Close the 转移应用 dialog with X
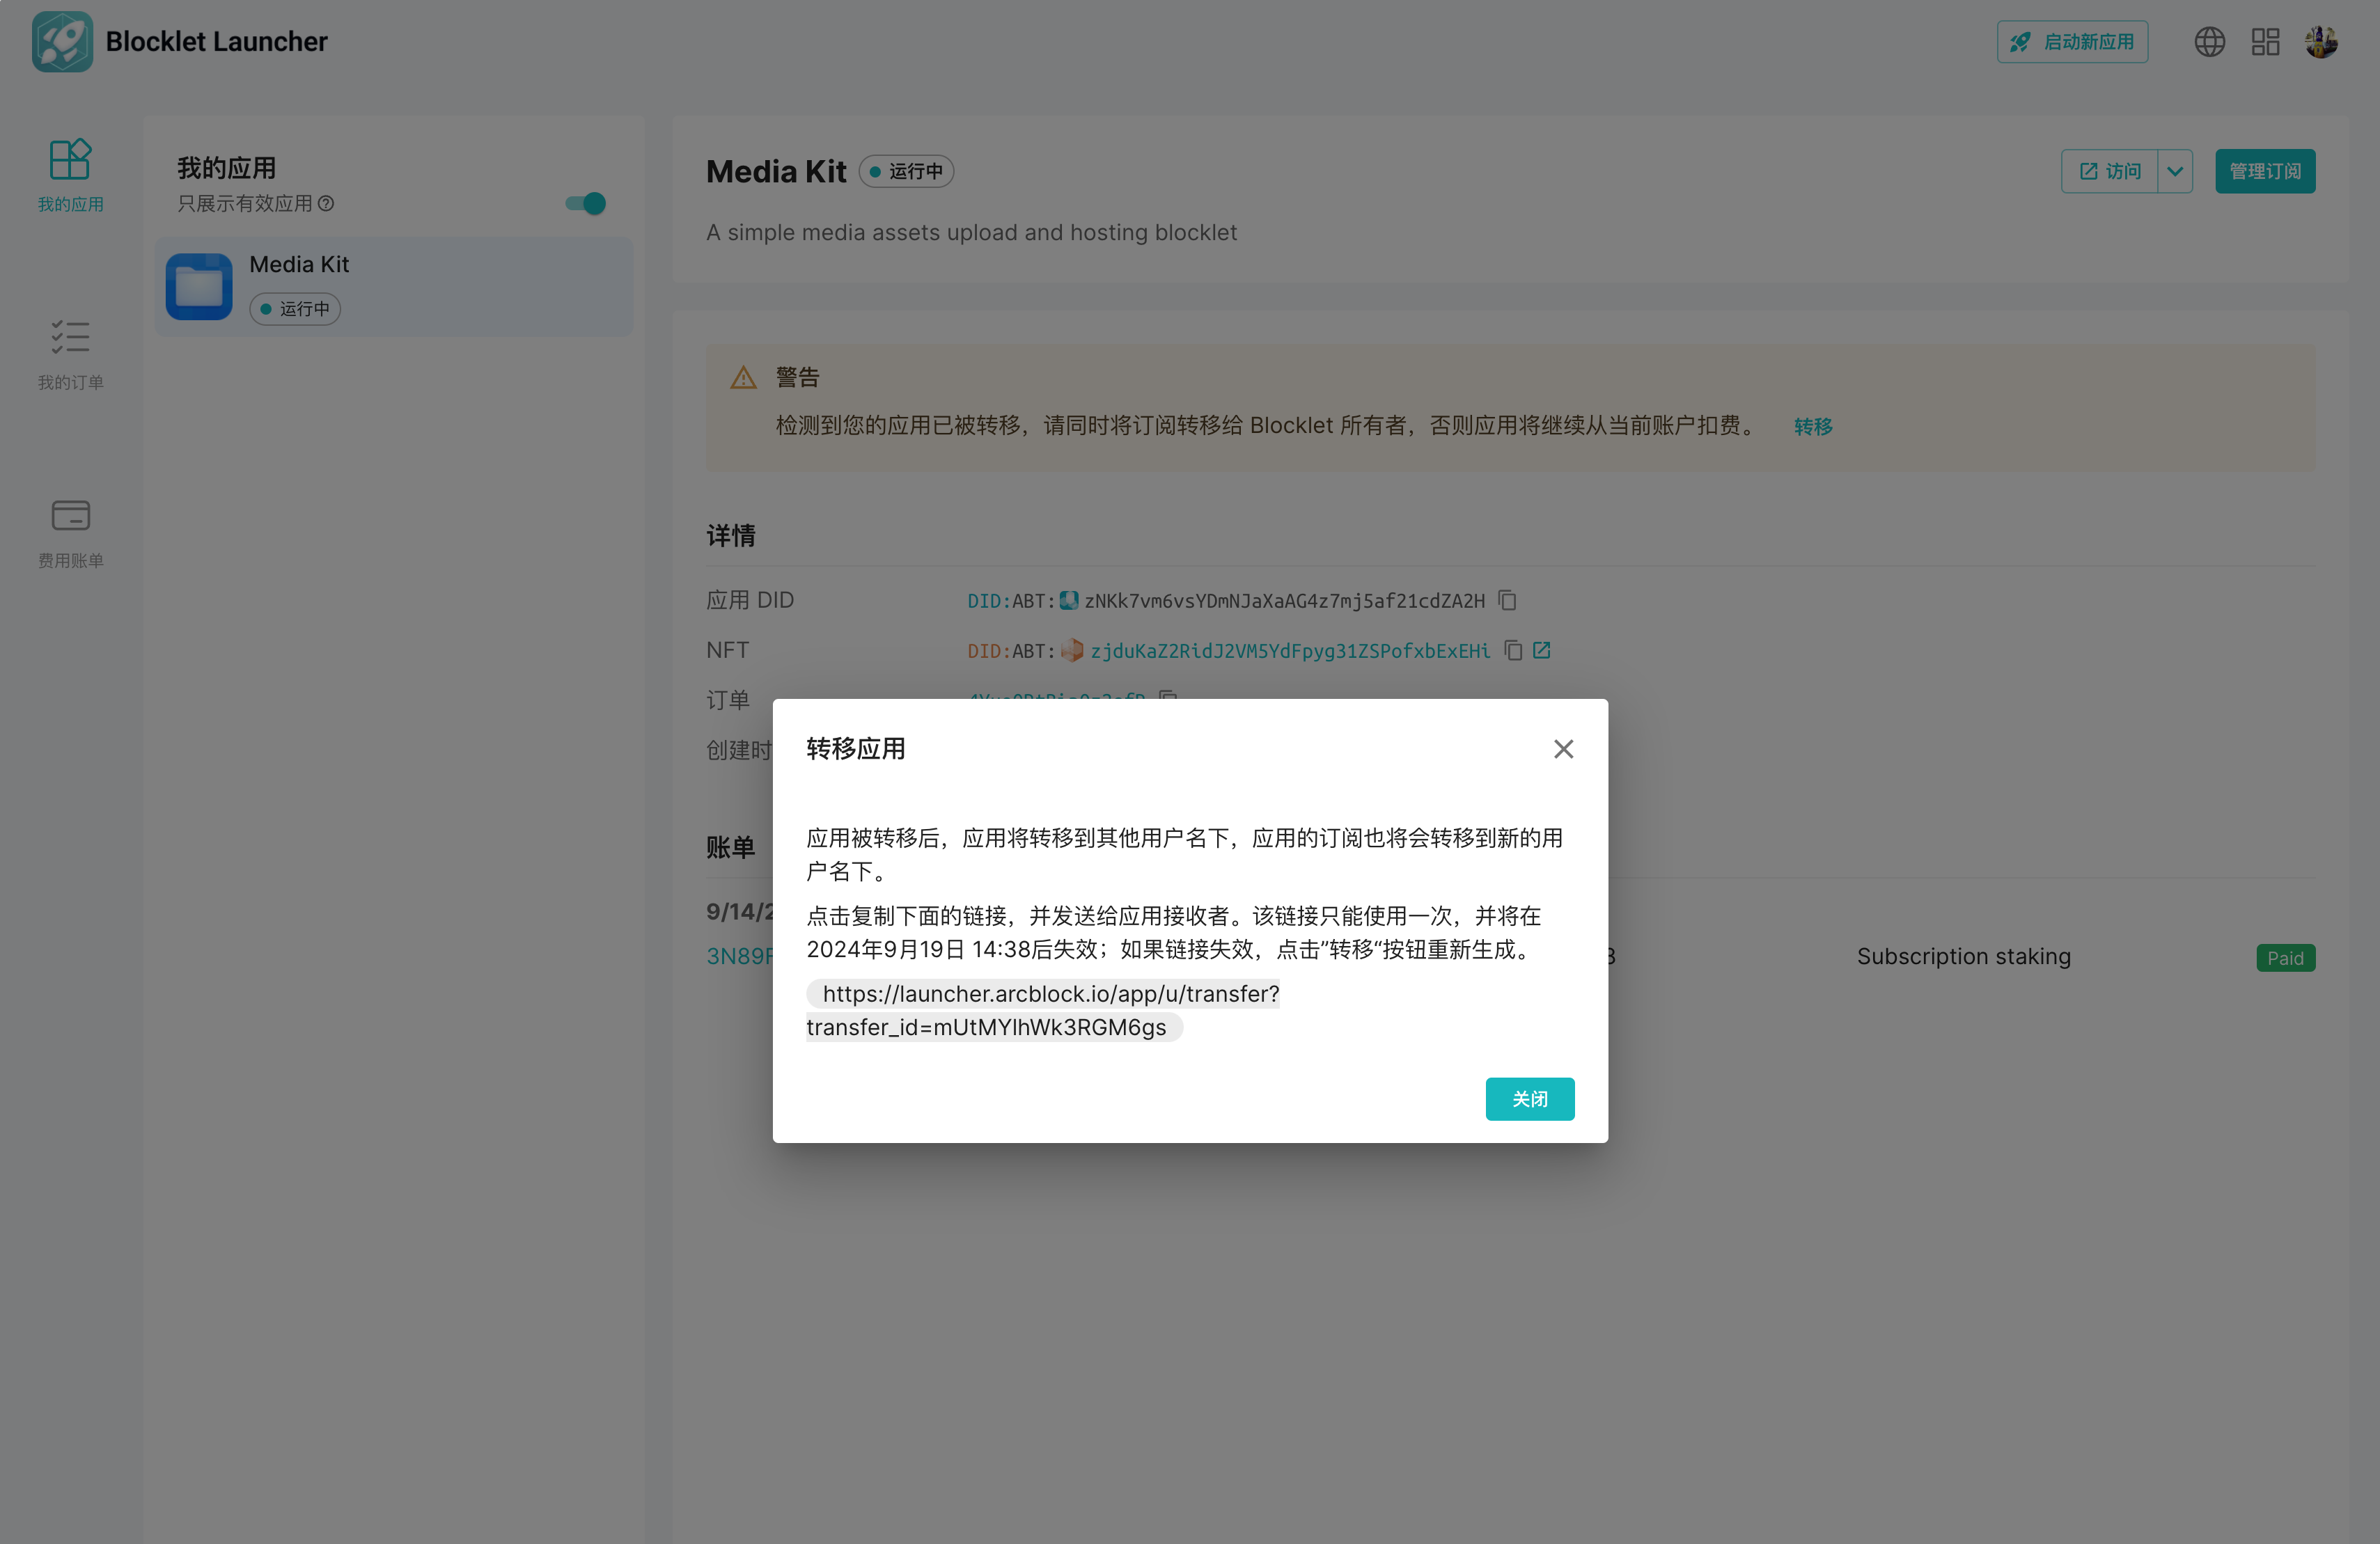Image resolution: width=2380 pixels, height=1544 pixels. (x=1563, y=749)
